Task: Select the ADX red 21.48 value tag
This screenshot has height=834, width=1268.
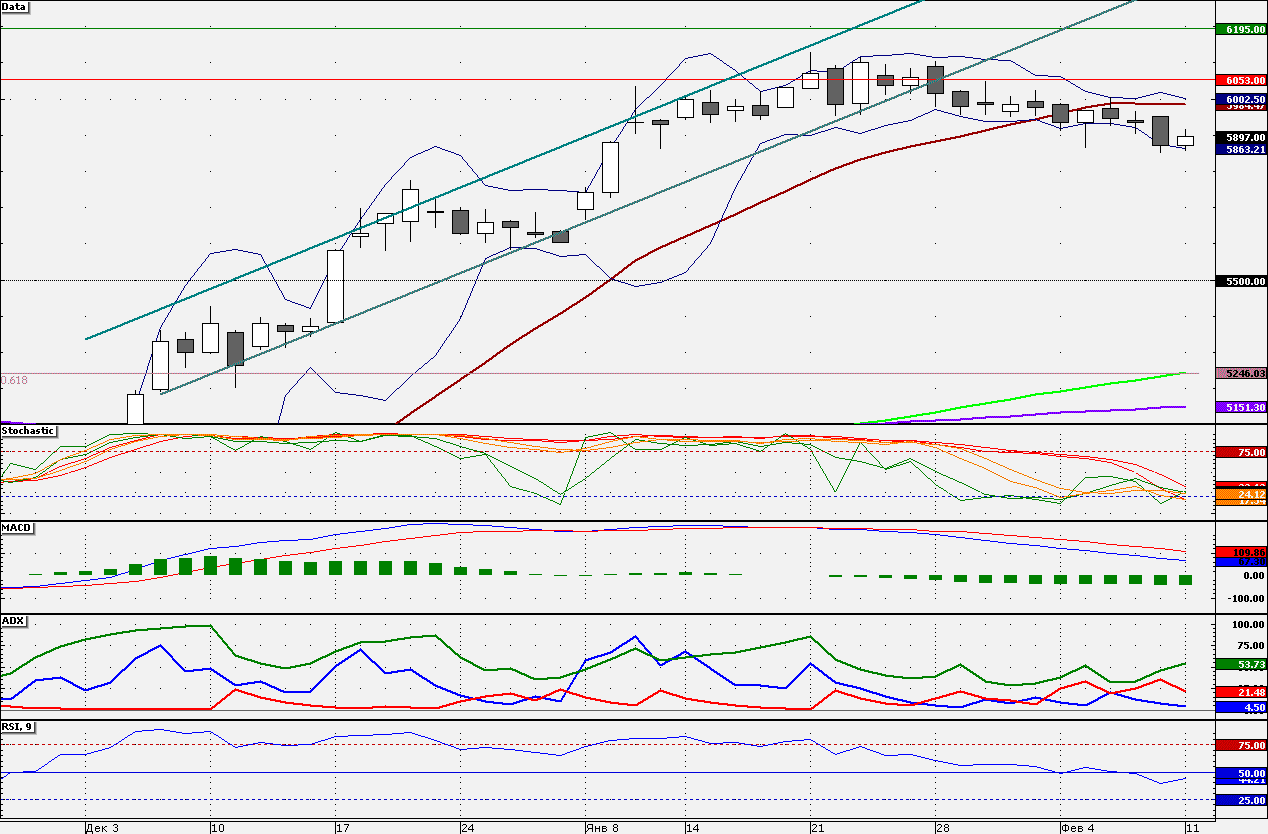Action: point(1240,692)
